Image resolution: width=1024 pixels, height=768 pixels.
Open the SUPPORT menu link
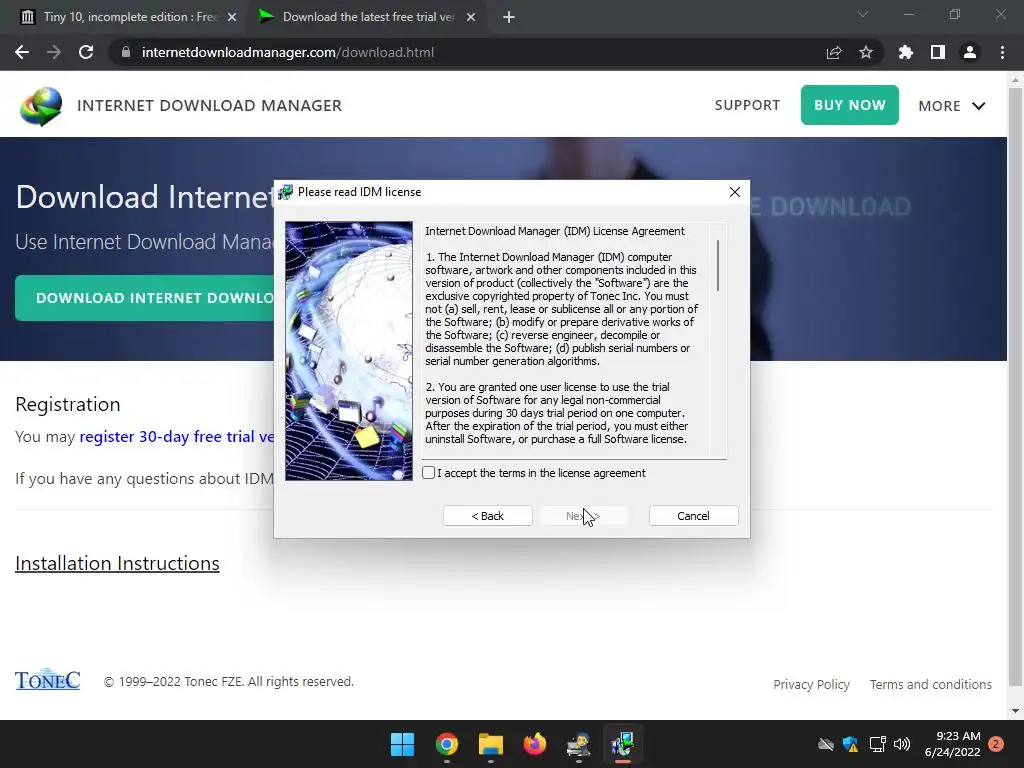click(x=747, y=105)
